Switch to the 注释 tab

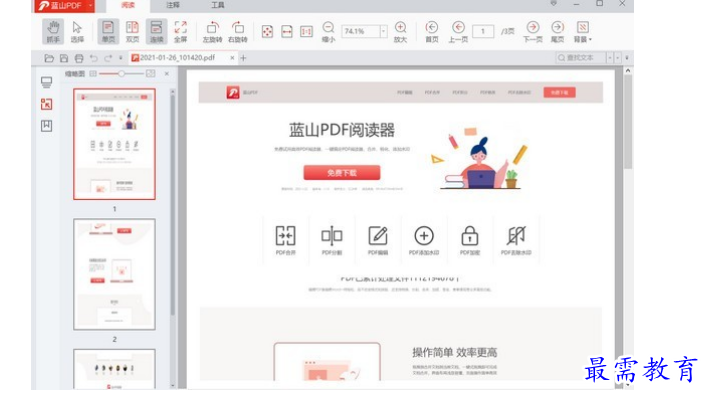coord(173,5)
